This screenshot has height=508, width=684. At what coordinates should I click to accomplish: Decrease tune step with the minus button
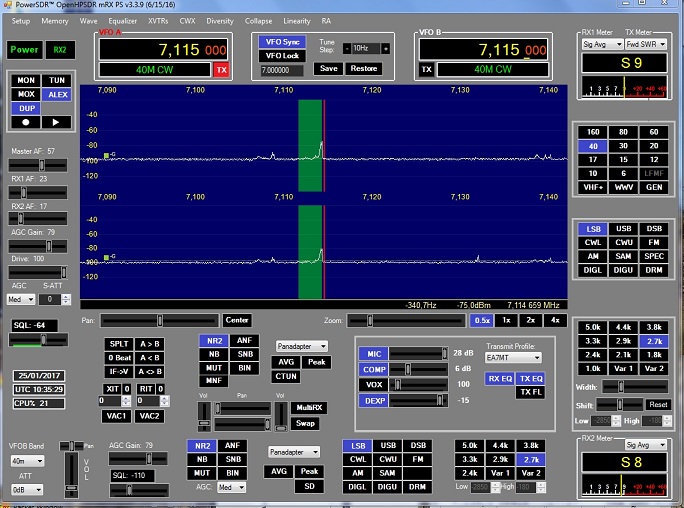pos(347,48)
